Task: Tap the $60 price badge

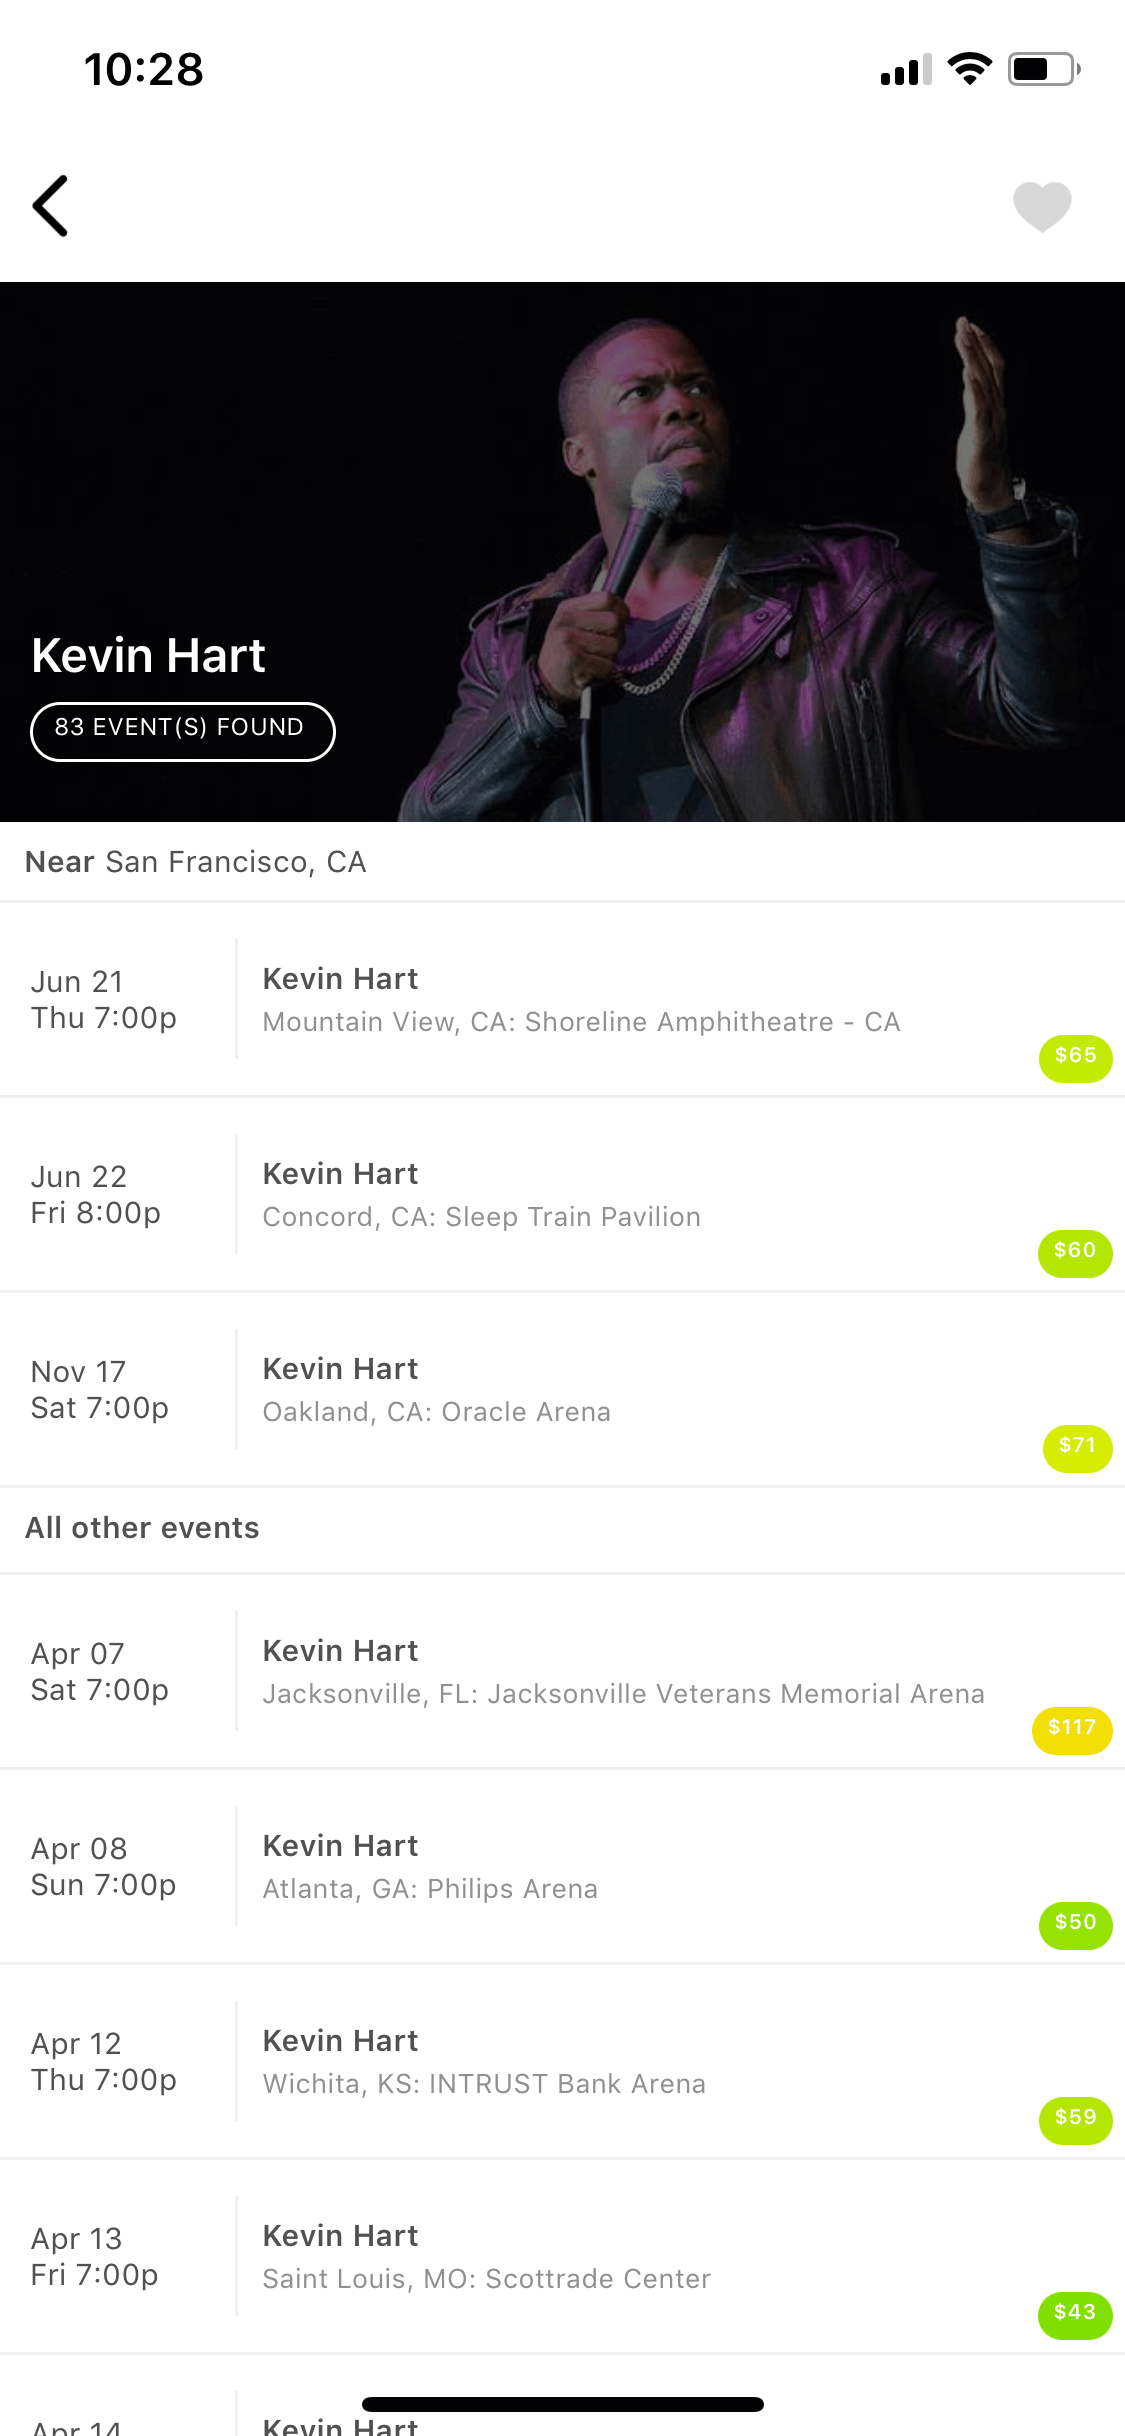Action: [1075, 1253]
